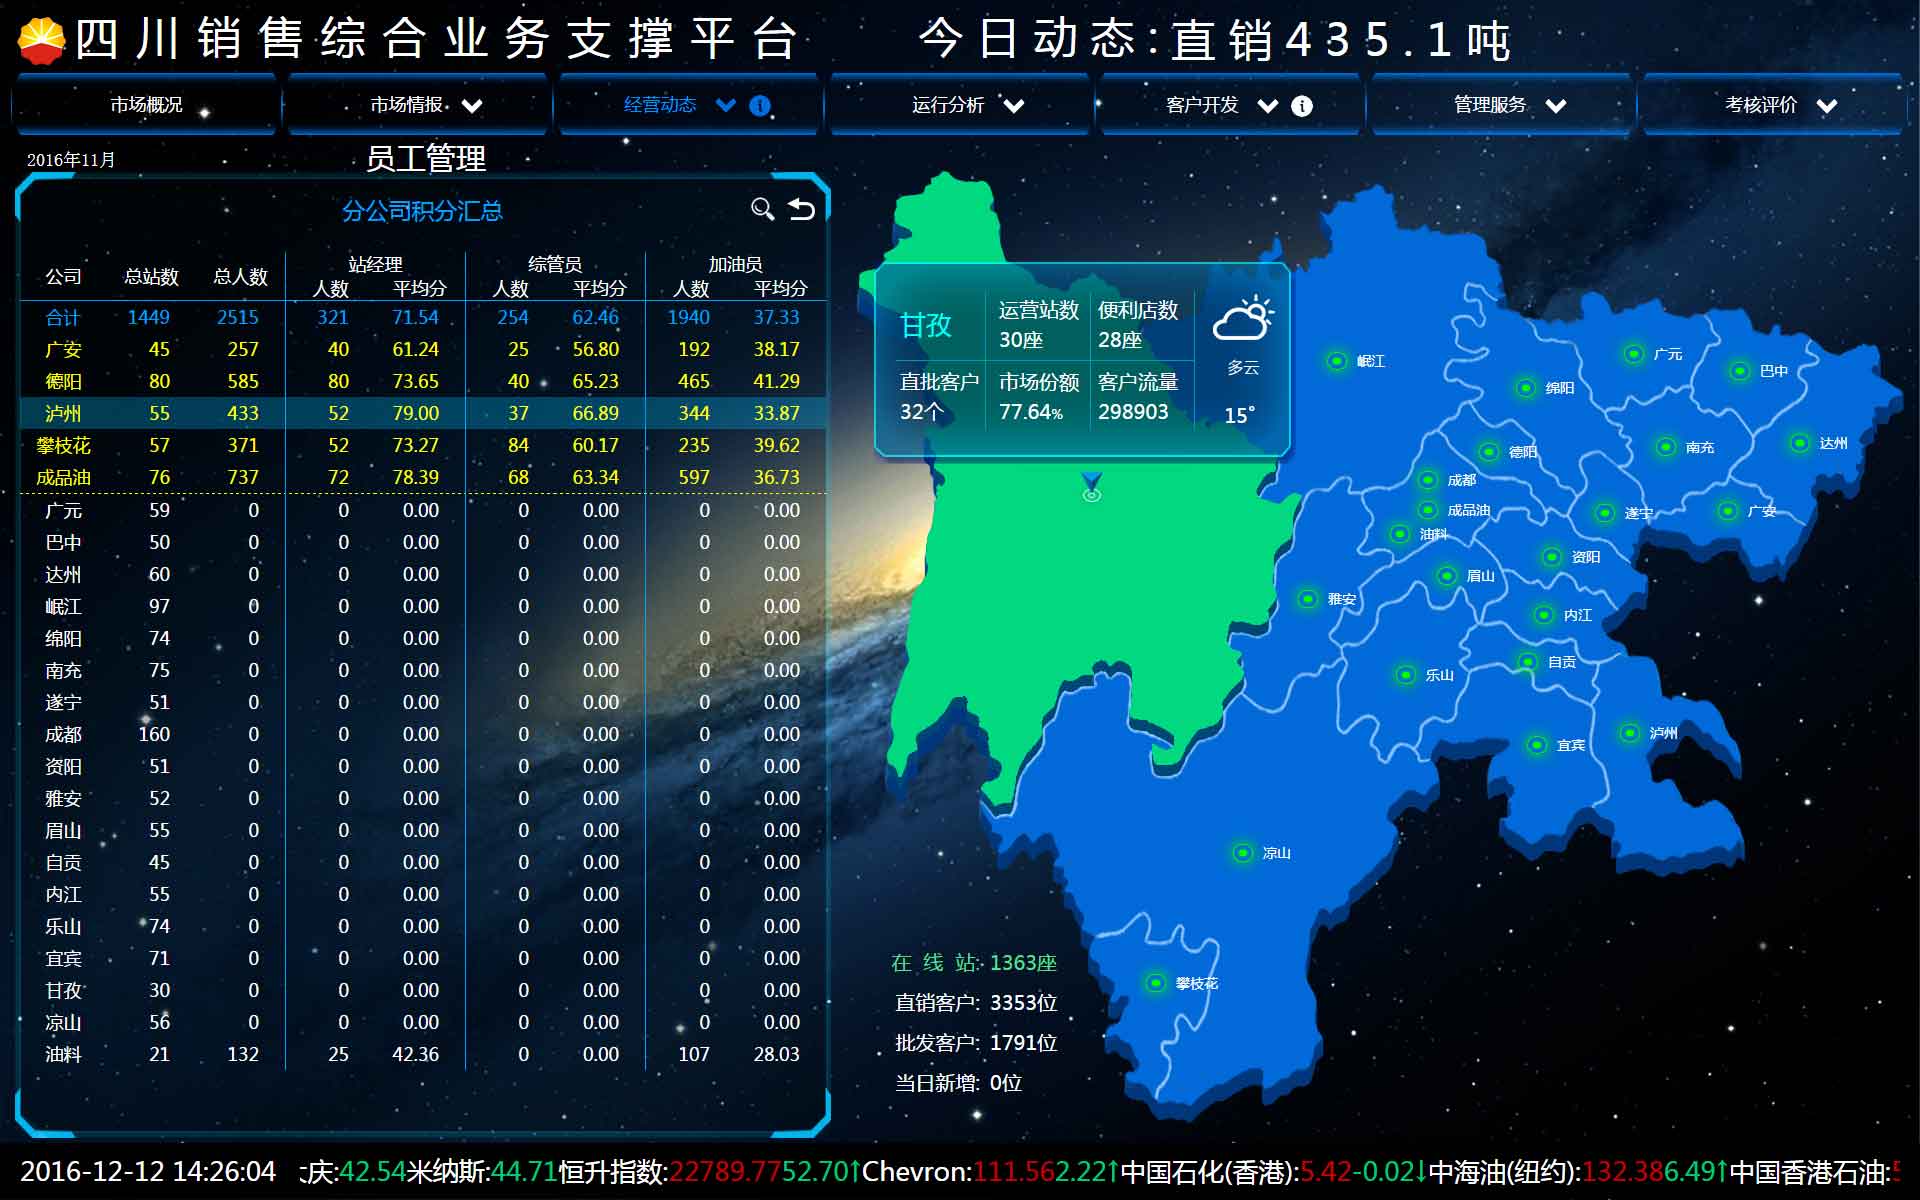Click the PetroChina logo at top left
Image resolution: width=1920 pixels, height=1200 pixels.
pyautogui.click(x=42, y=41)
